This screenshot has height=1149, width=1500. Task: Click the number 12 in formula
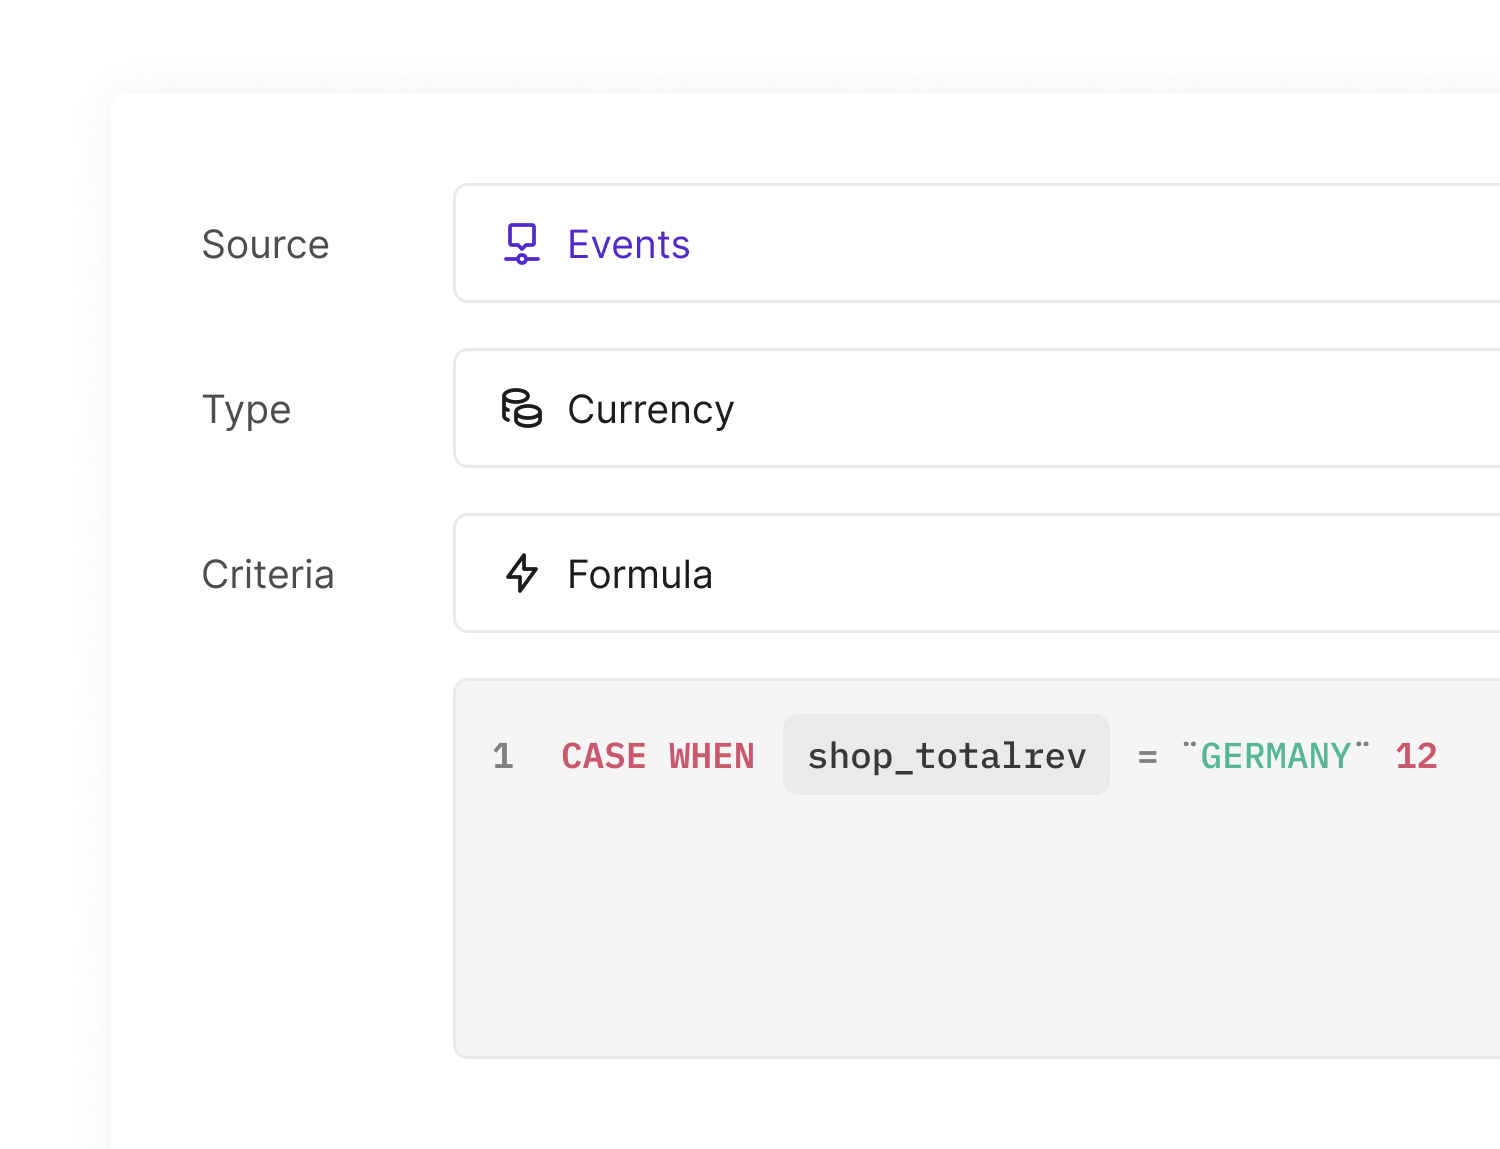point(1416,756)
